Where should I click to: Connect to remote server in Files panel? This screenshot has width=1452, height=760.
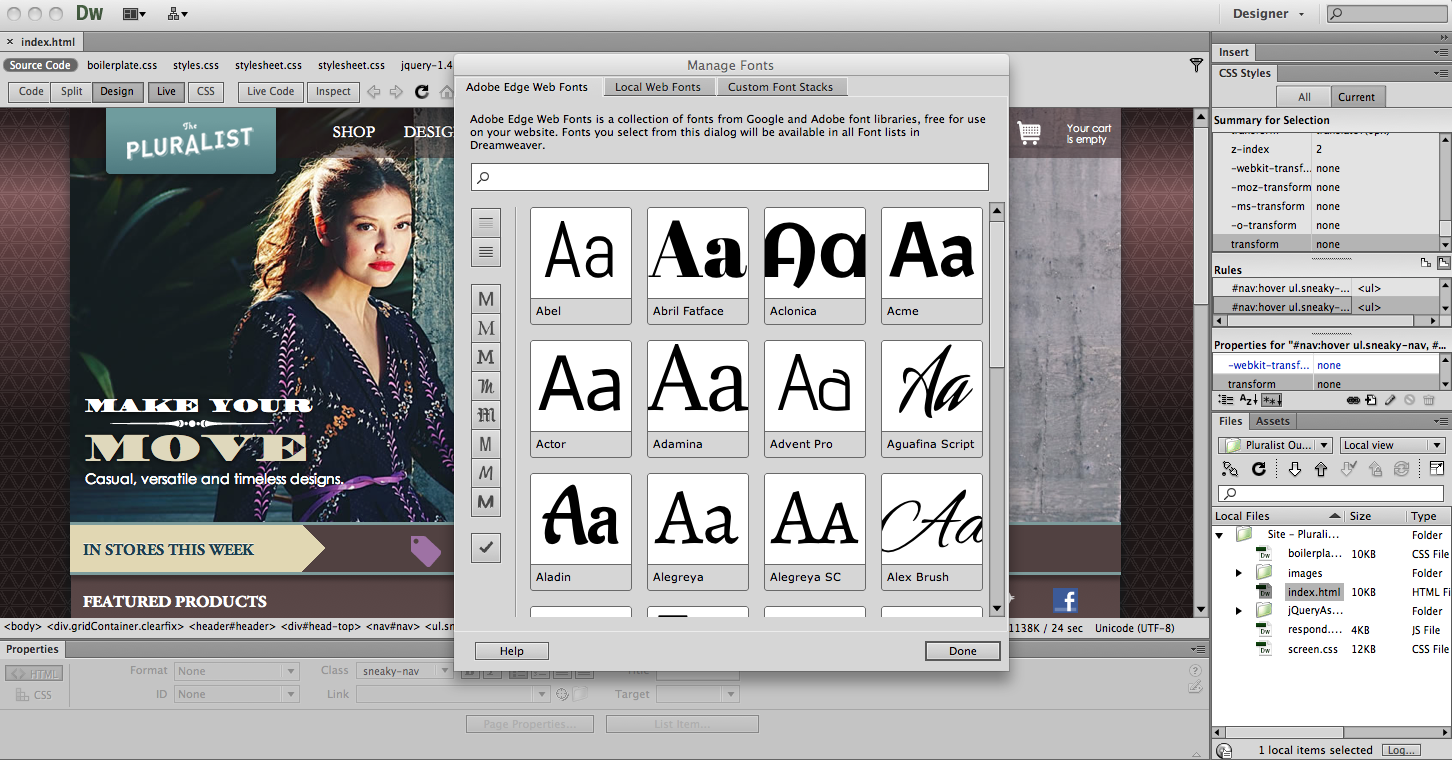(1229, 468)
